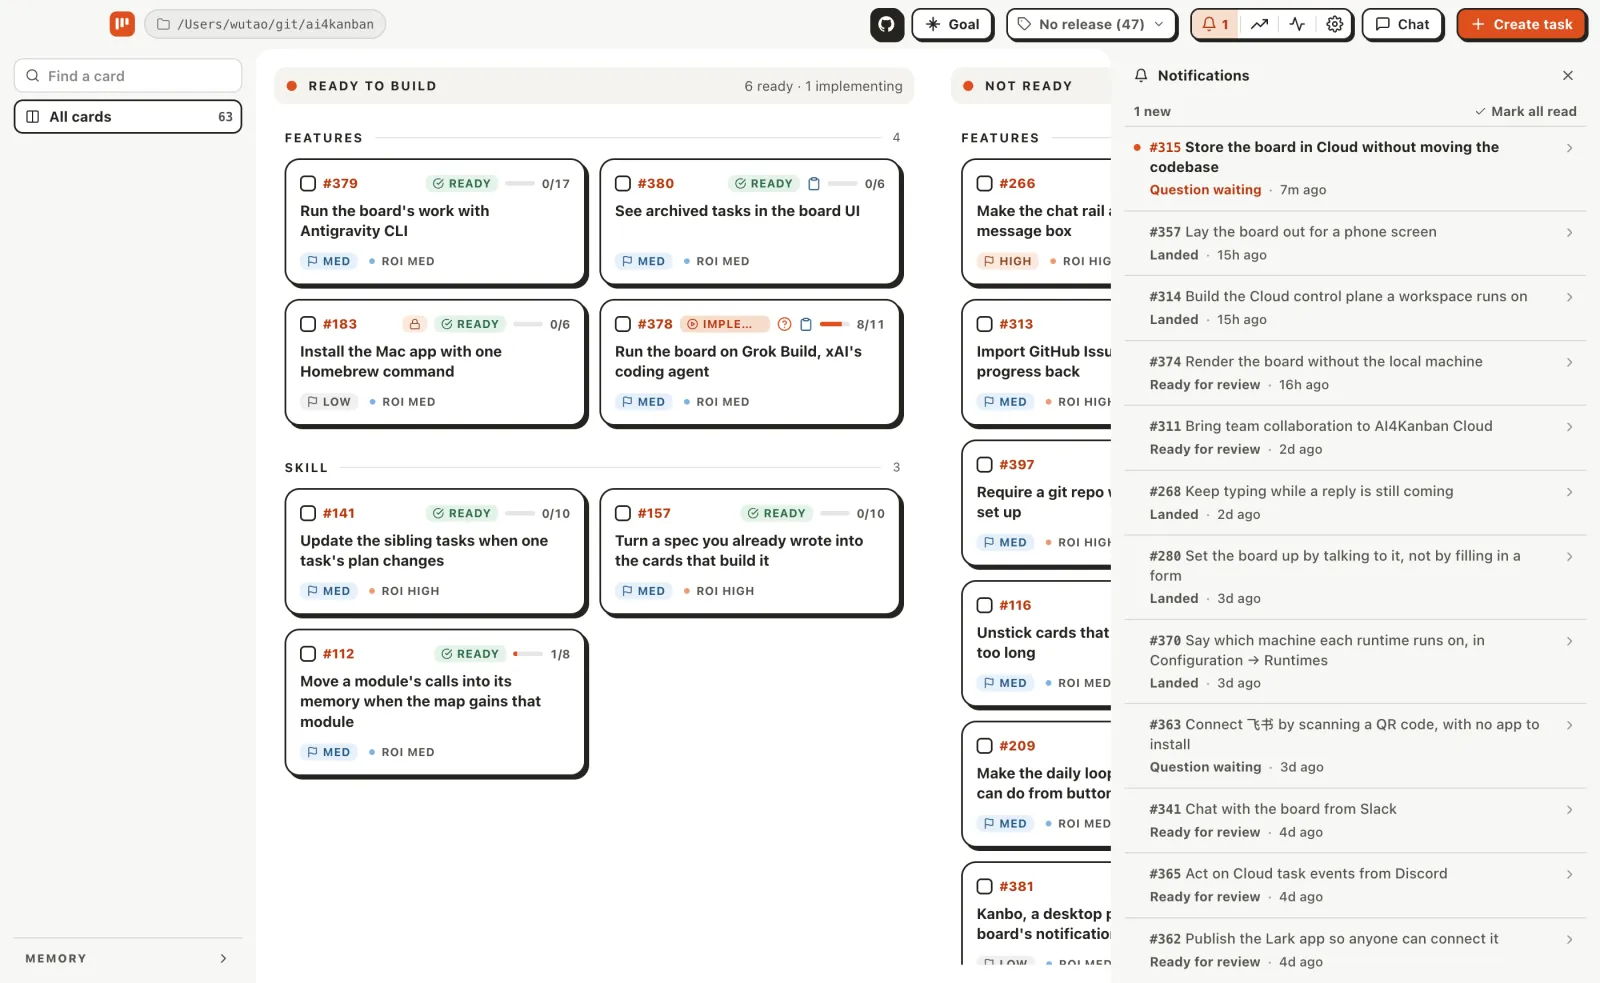Click the LOW priority flag on card #183
The height and width of the screenshot is (983, 1600).
[329, 402]
